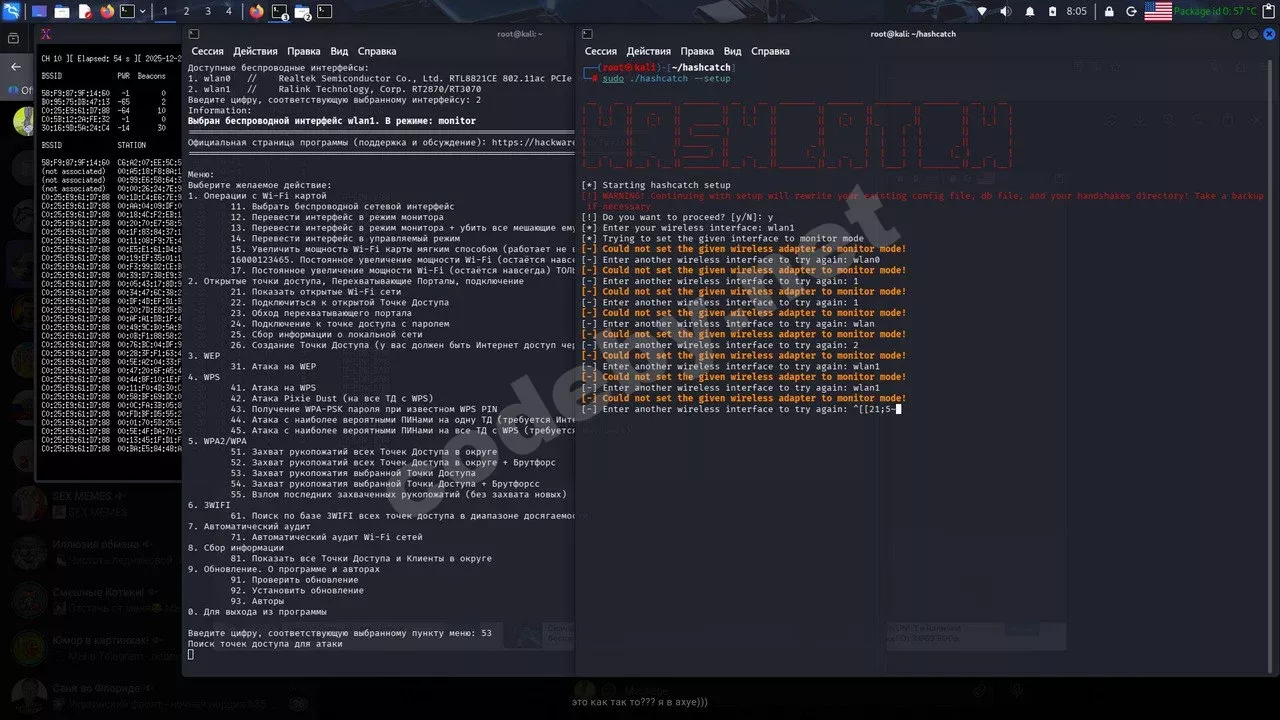
Task: Switch to workspace 4
Action: (229, 12)
